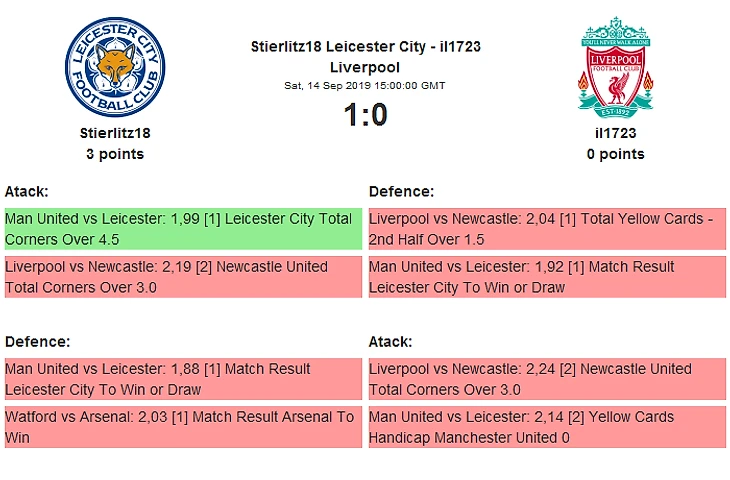Click the Liverpool FC club crest
The height and width of the screenshot is (480, 730).
click(x=615, y=67)
